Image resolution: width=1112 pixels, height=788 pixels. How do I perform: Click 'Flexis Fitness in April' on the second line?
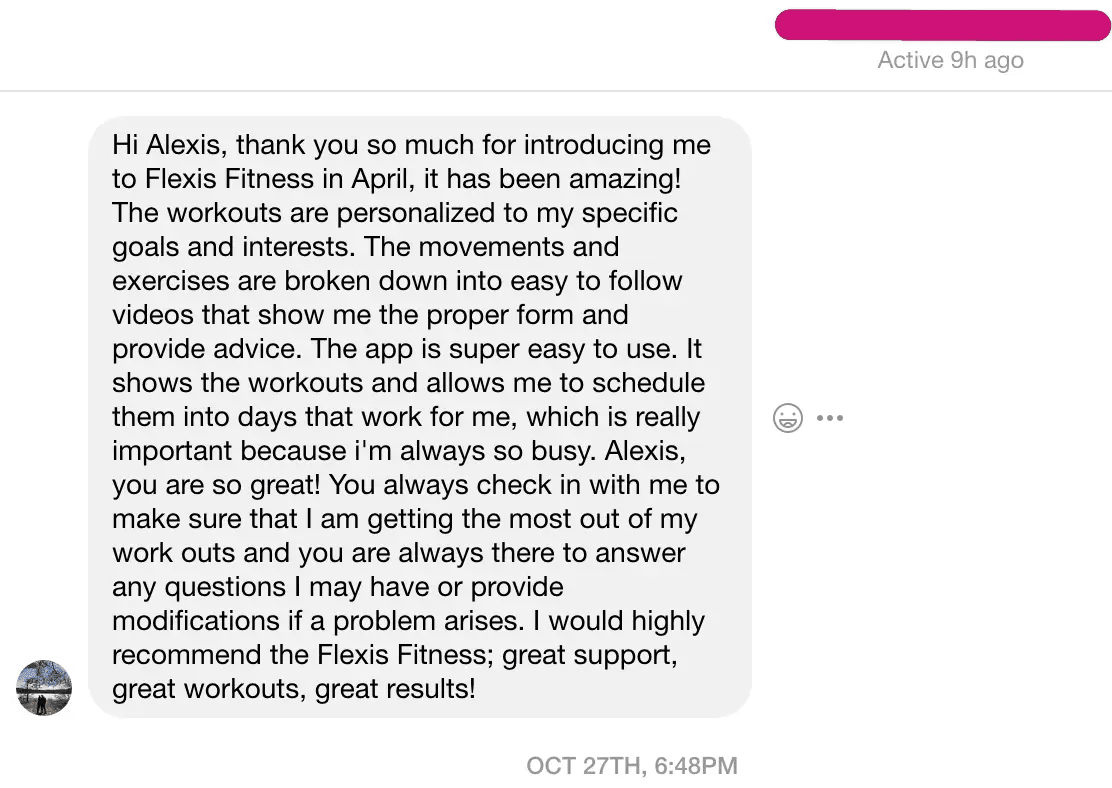(279, 179)
